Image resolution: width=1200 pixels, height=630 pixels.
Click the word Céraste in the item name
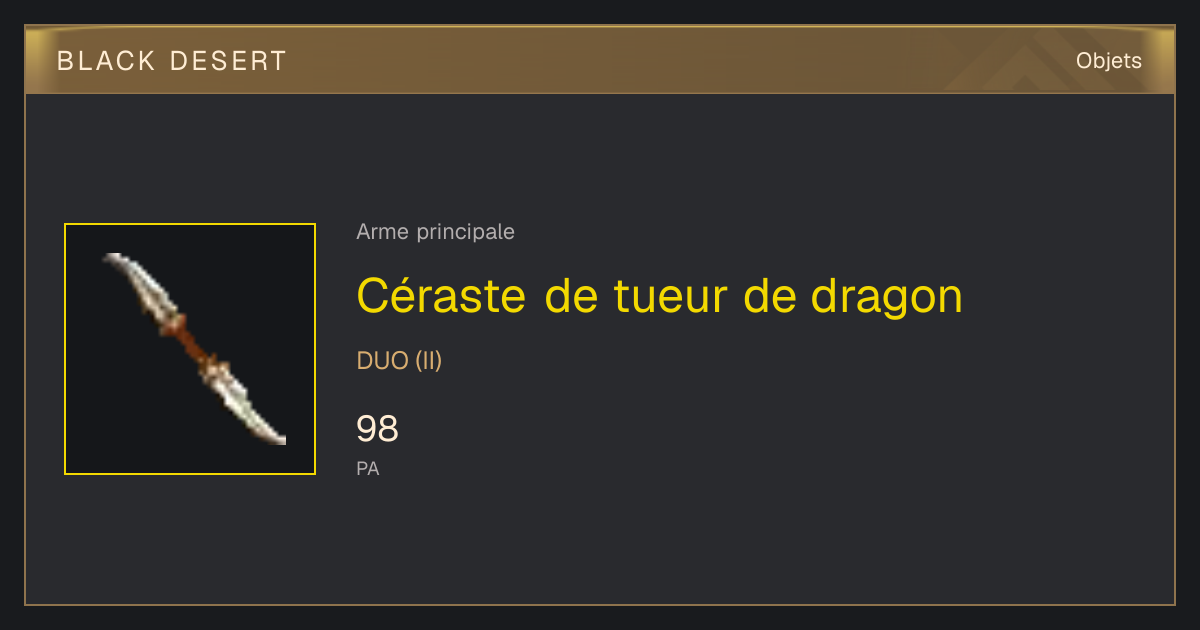point(441,295)
